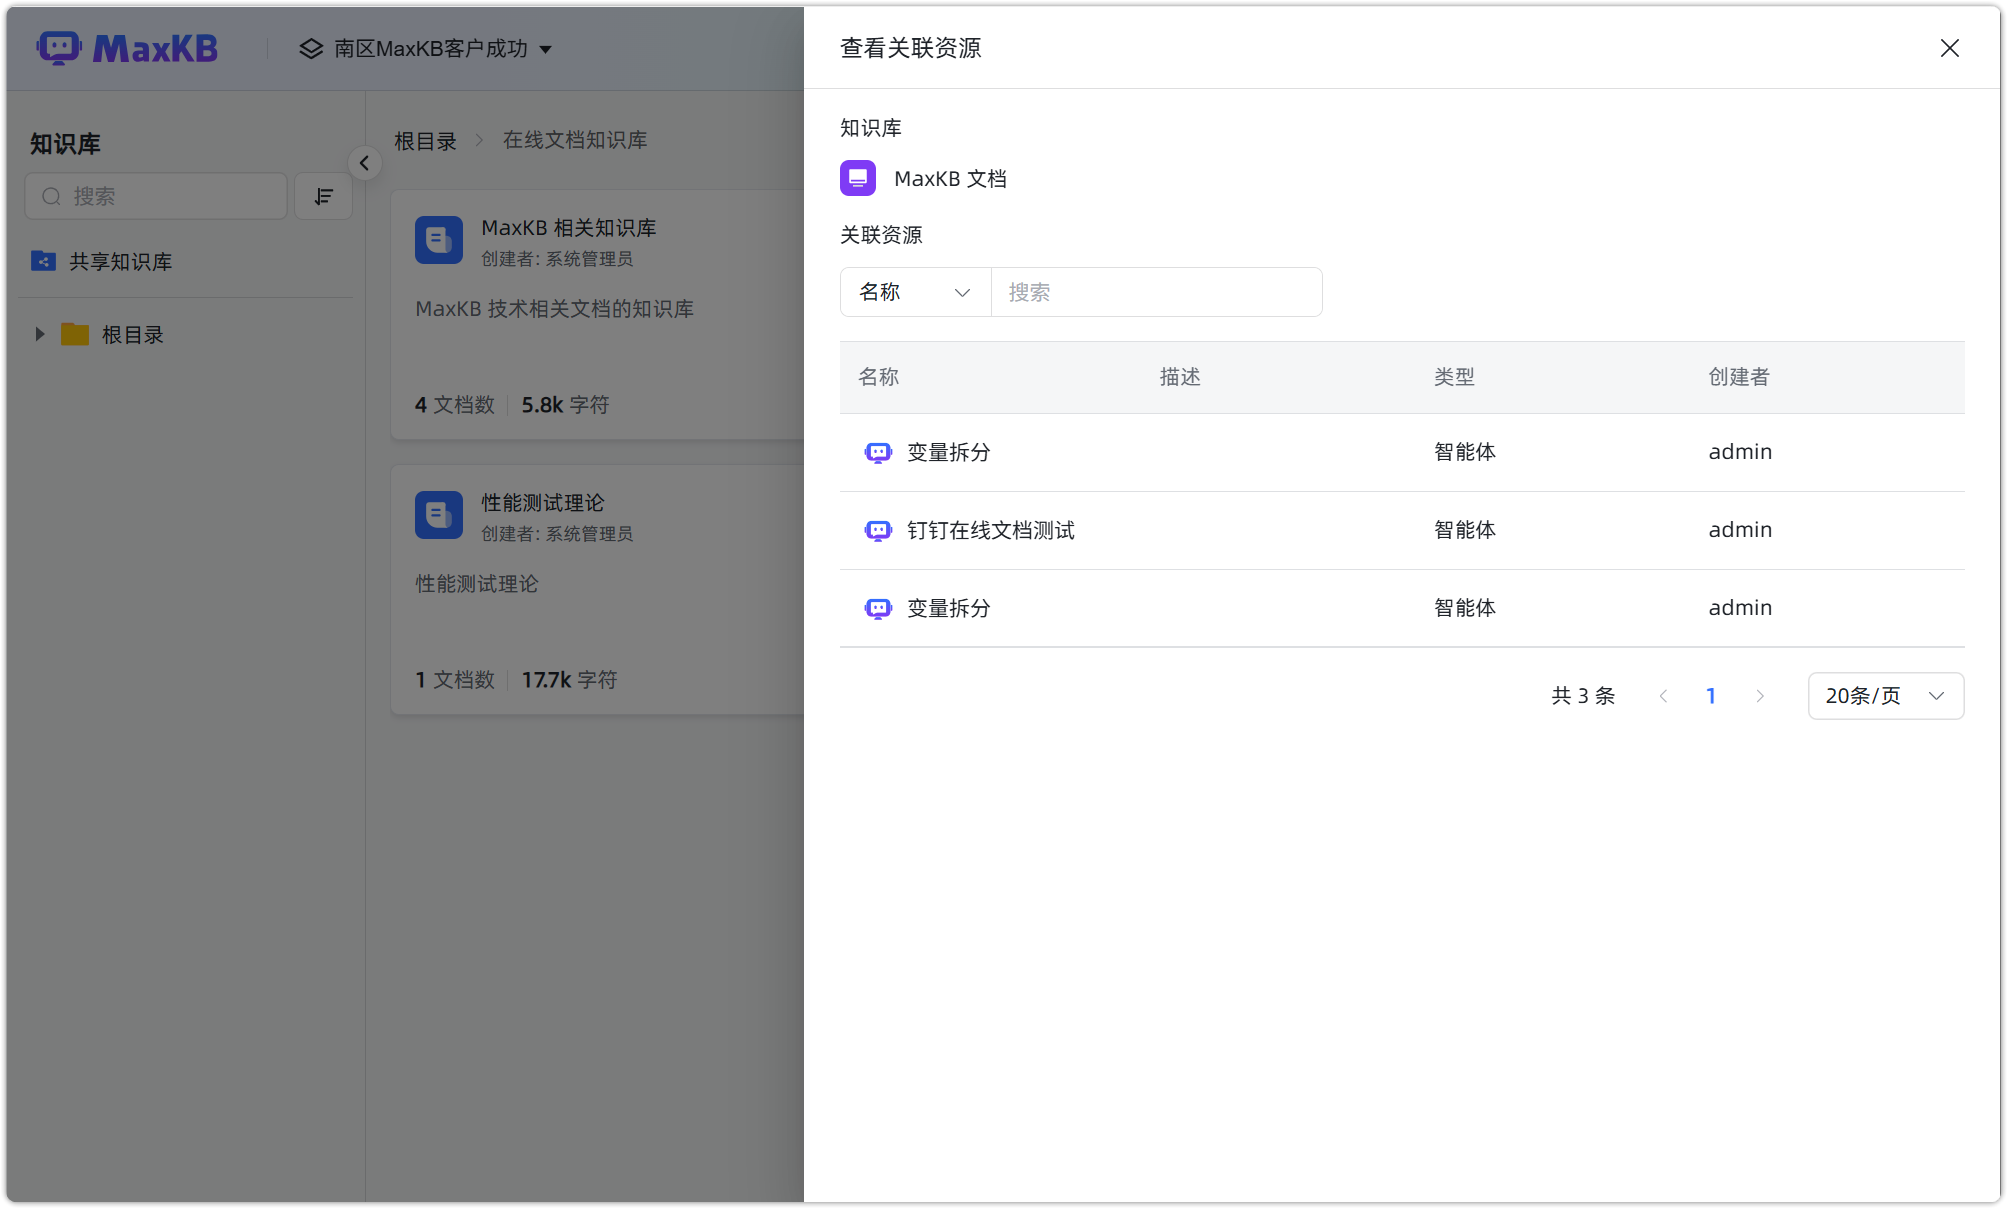The height and width of the screenshot is (1208, 2007).
Task: Close the 查看关联资源 panel
Action: 1948,47
